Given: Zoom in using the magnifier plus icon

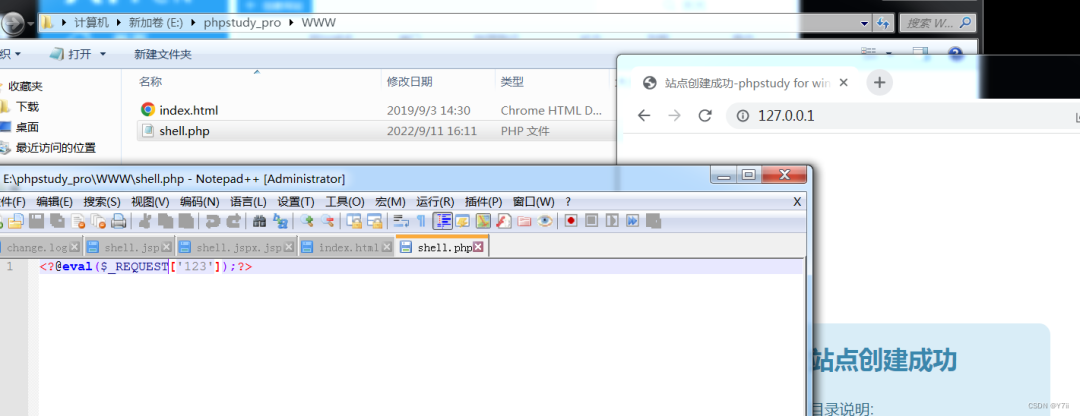Looking at the screenshot, I should (x=307, y=221).
